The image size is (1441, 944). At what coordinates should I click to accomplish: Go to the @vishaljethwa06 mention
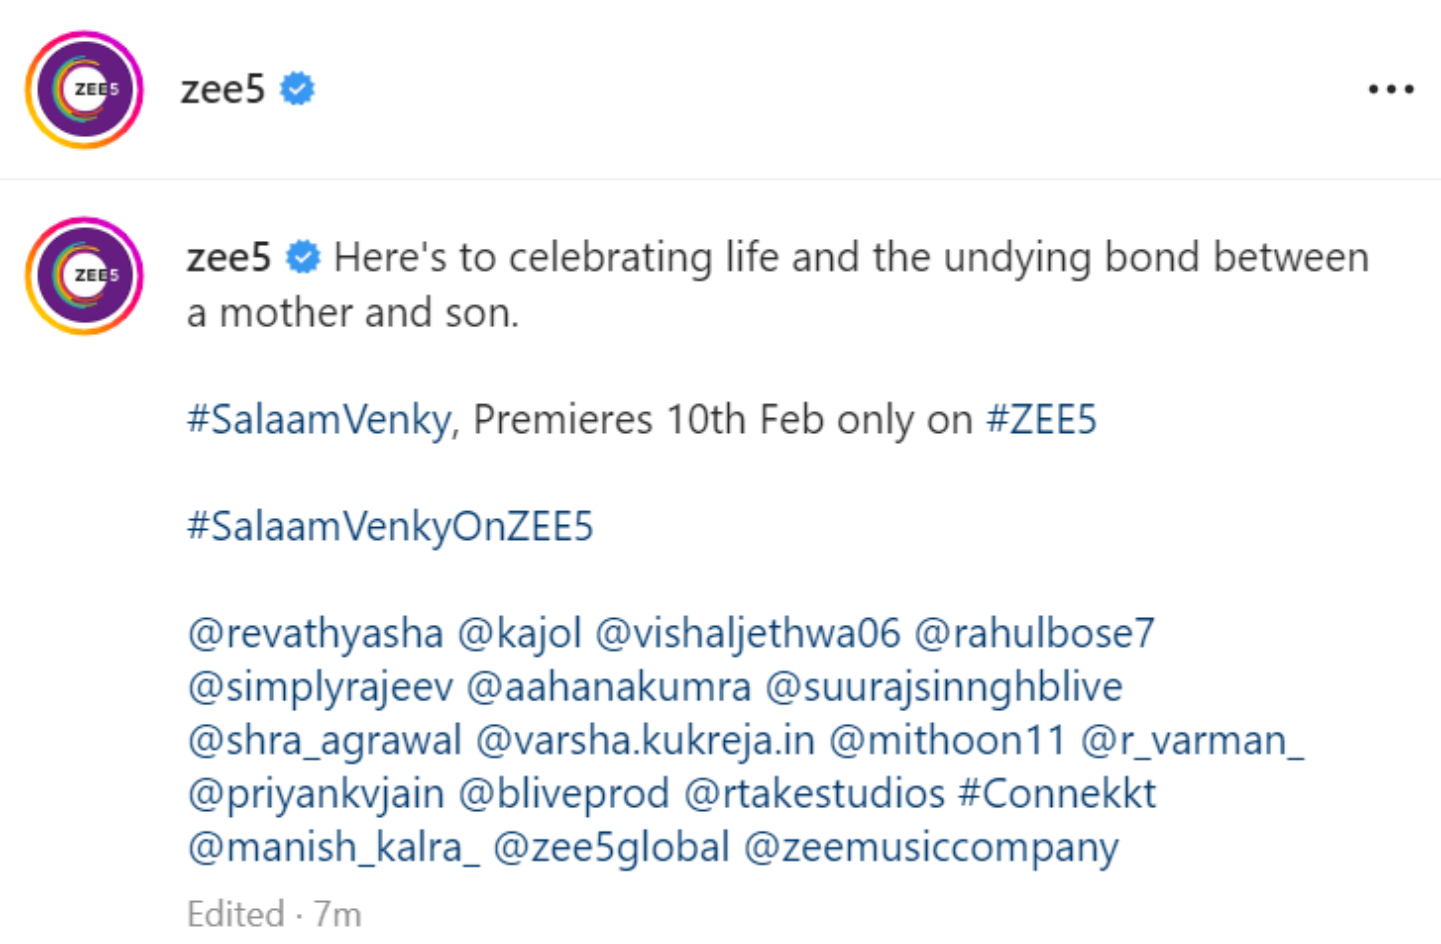click(x=747, y=633)
